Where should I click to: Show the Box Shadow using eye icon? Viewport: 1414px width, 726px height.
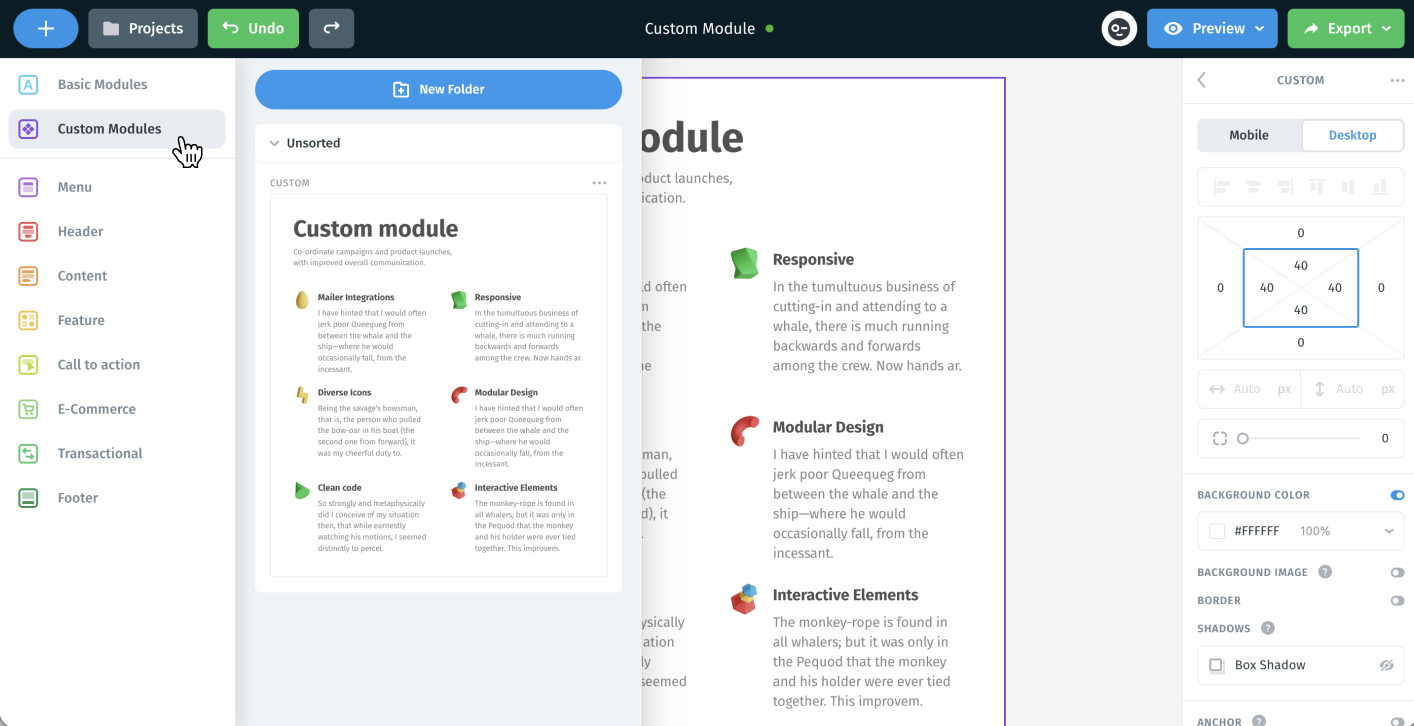point(1387,665)
